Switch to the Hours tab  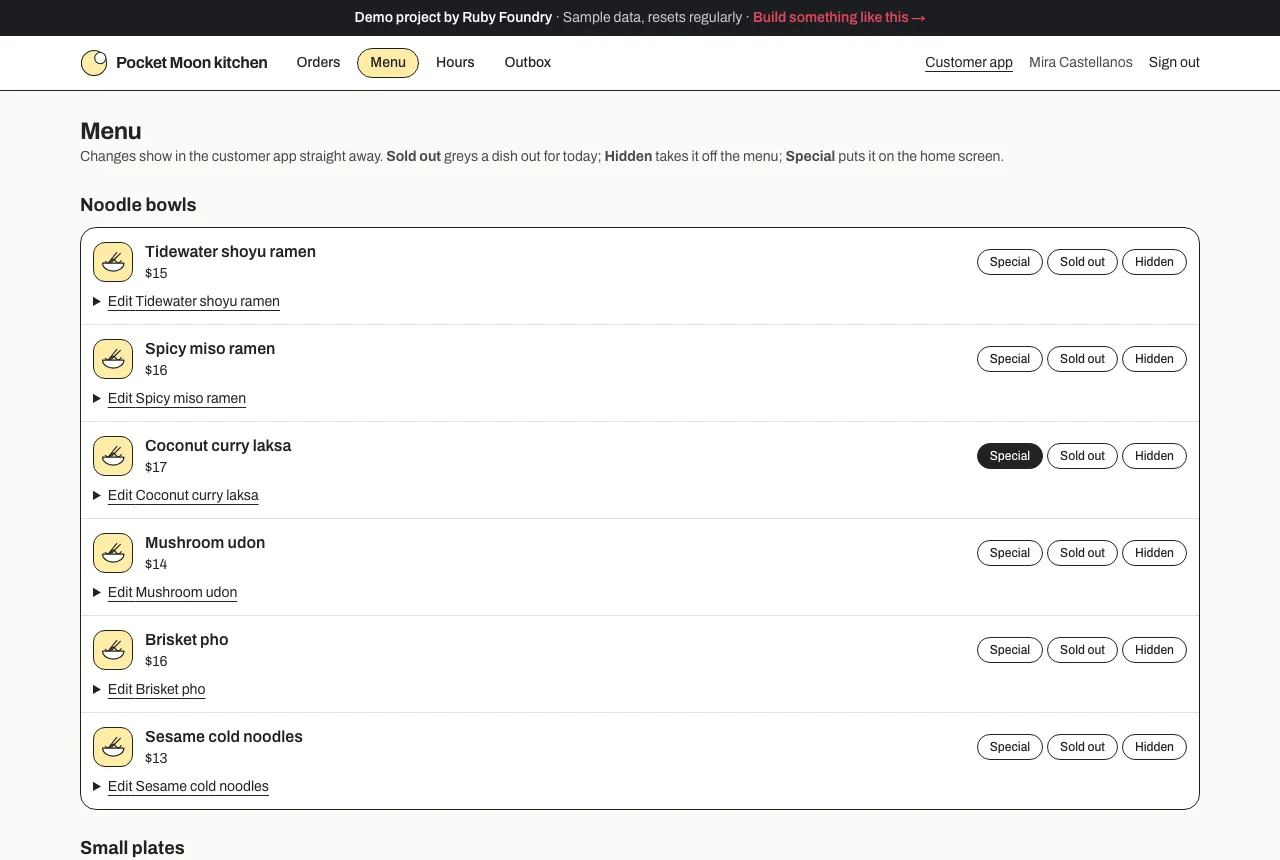pos(455,62)
